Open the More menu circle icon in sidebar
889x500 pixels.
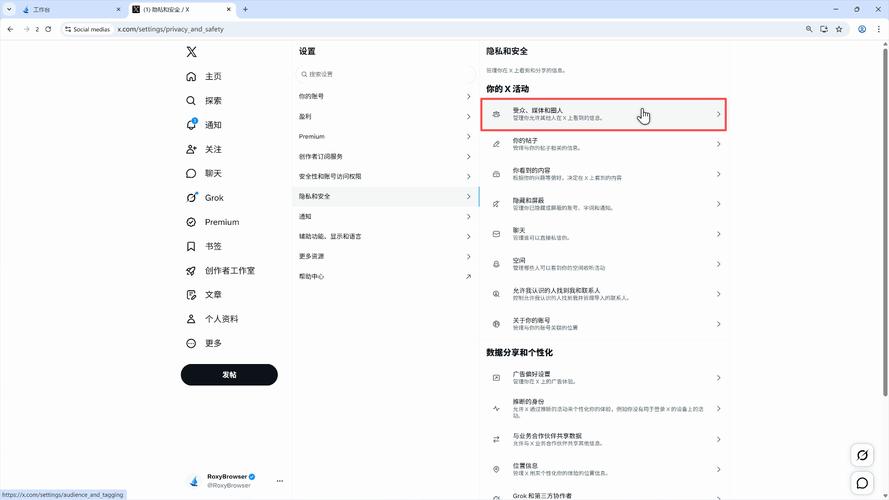coord(191,344)
